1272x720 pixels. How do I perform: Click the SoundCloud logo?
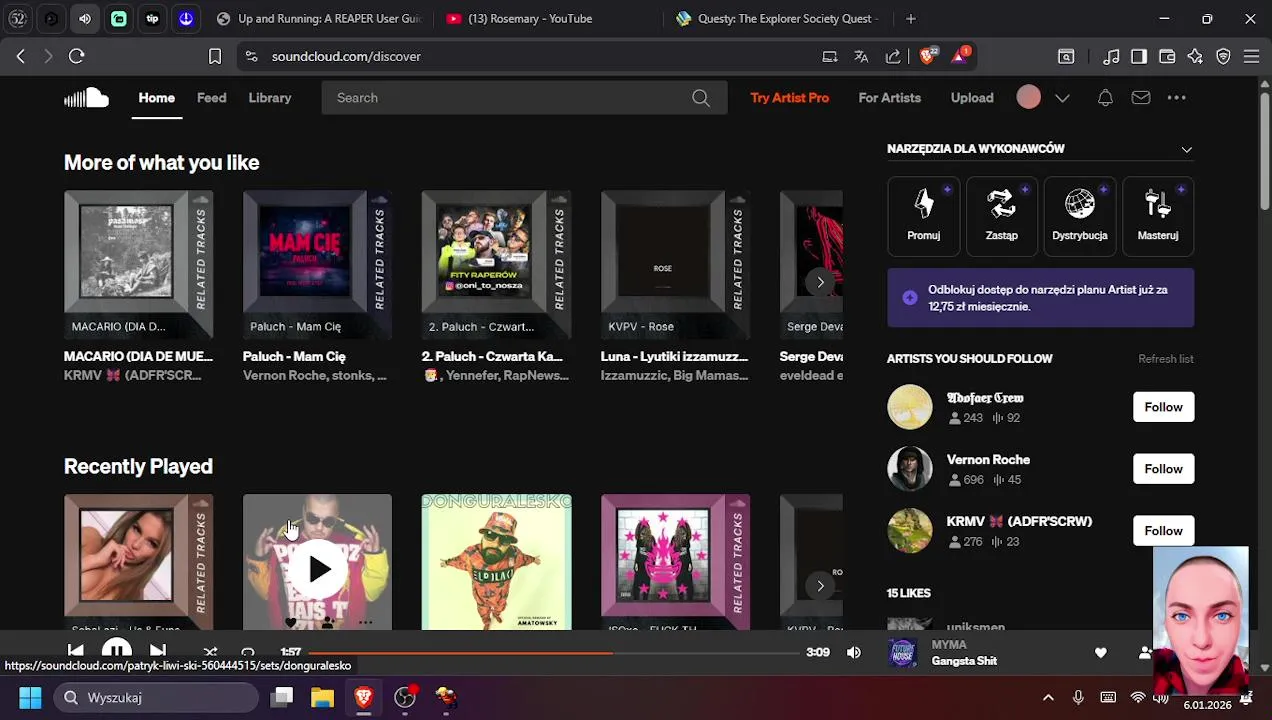pyautogui.click(x=86, y=98)
